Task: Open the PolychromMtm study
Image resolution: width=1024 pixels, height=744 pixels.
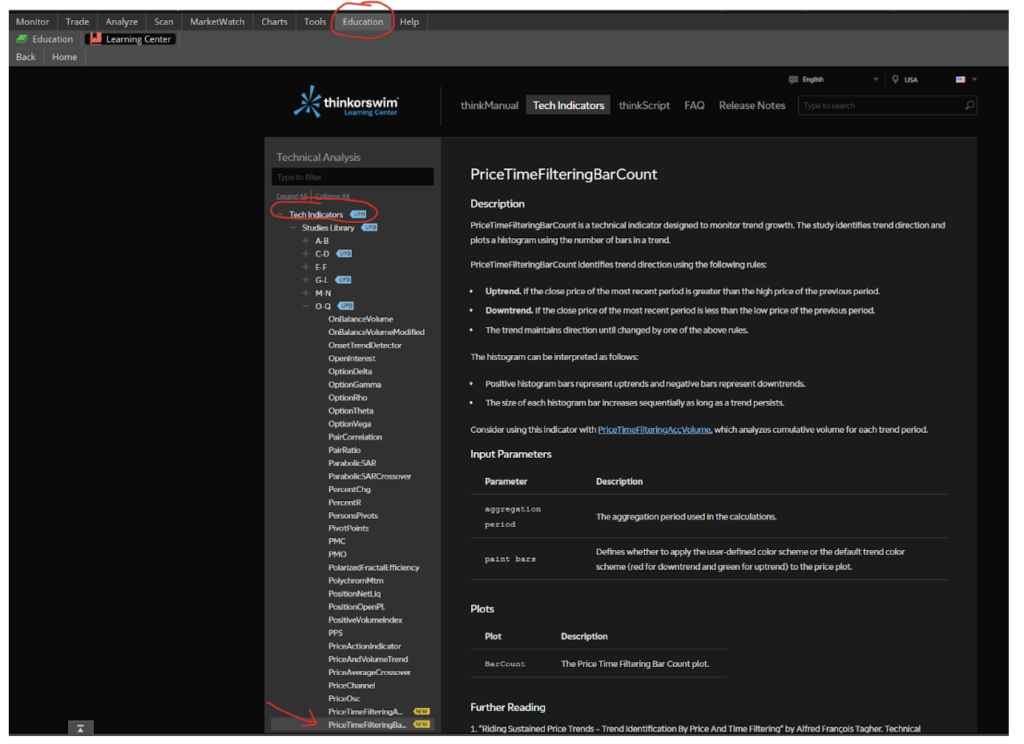Action: coord(355,581)
